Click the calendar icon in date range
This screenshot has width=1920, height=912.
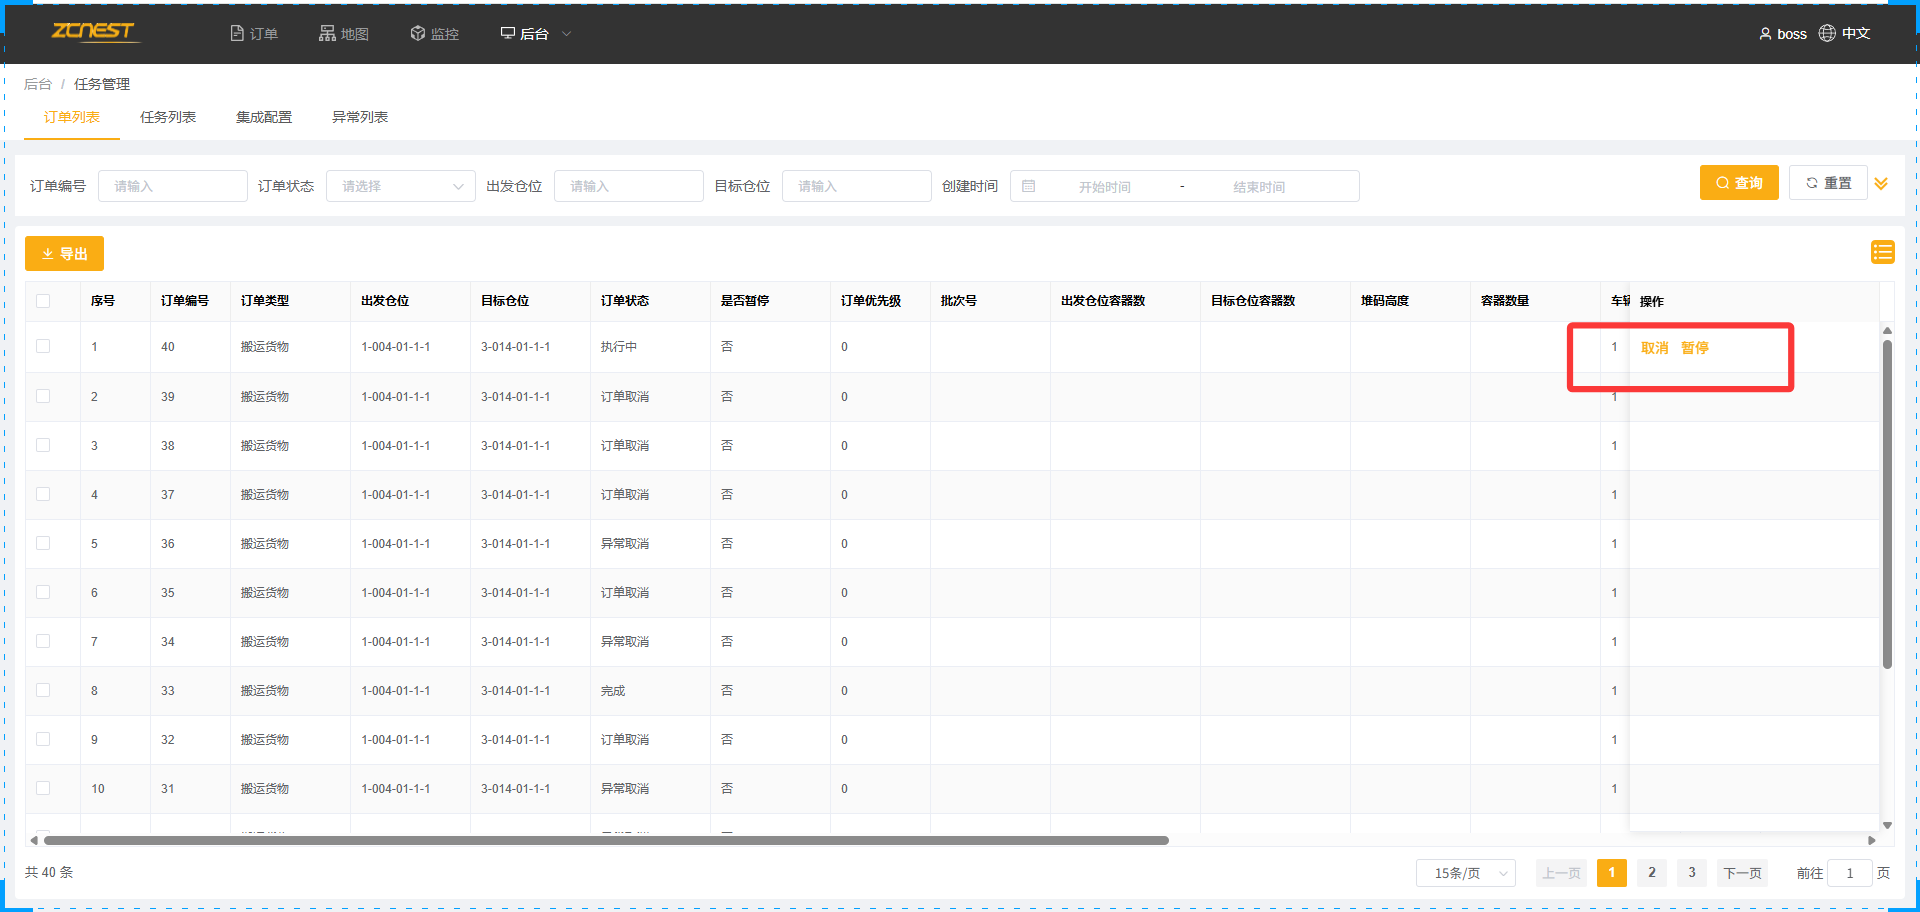pos(1029,186)
